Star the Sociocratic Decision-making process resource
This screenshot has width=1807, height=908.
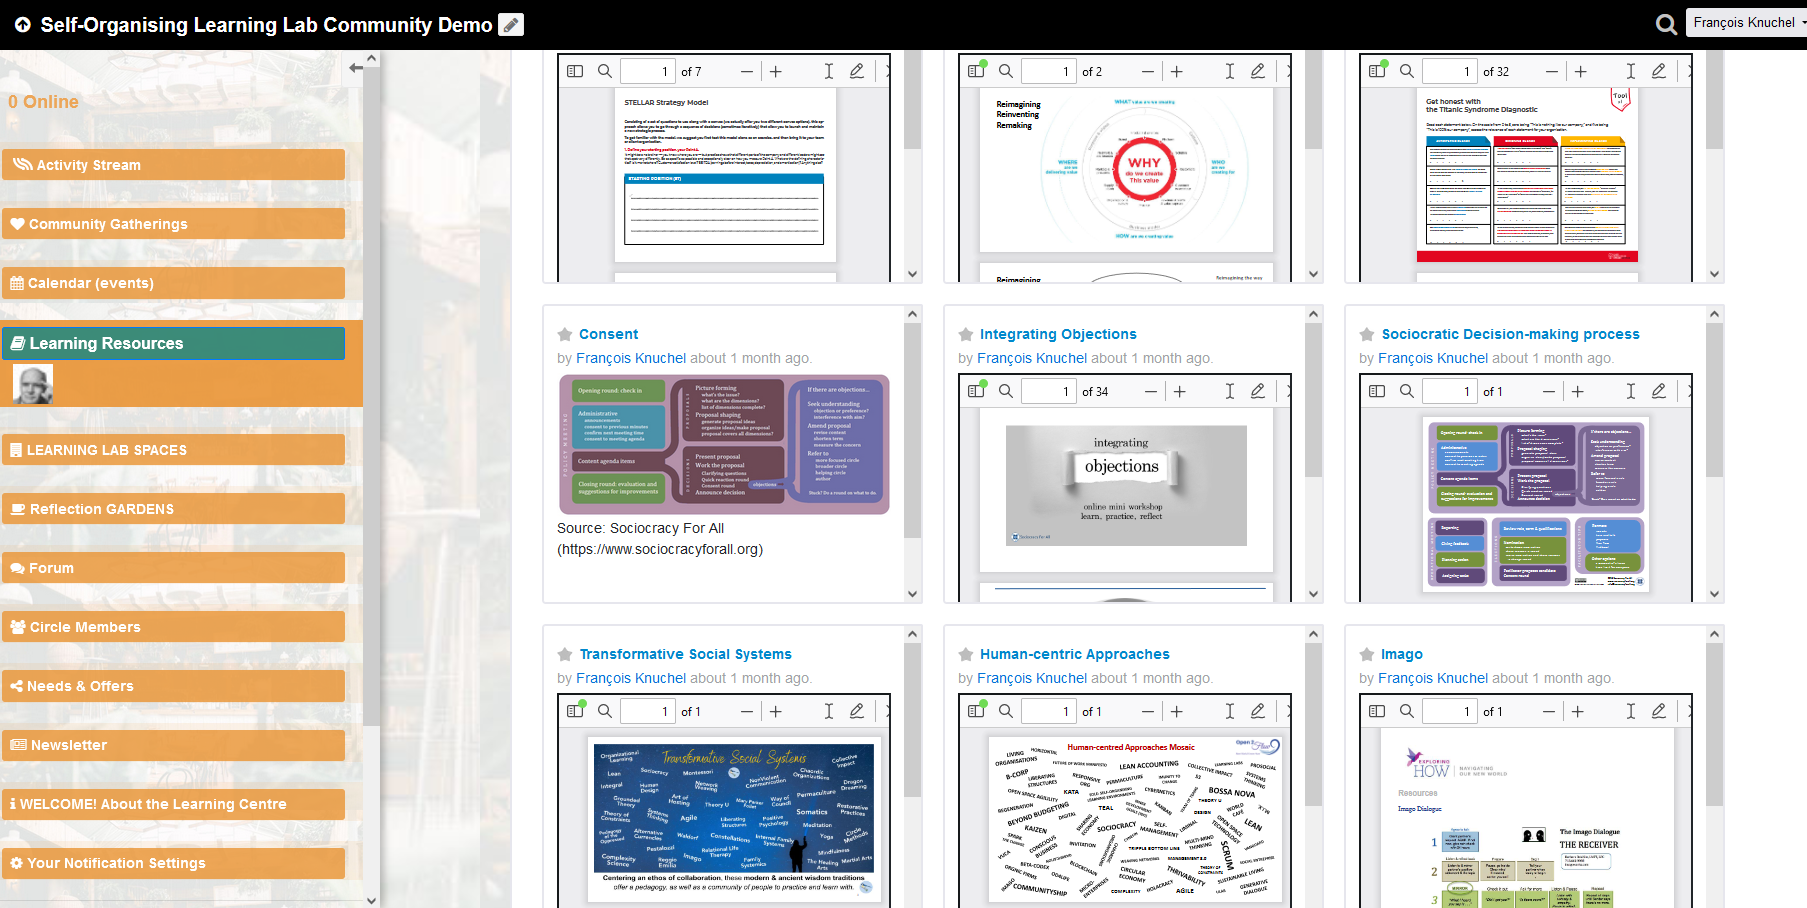[1367, 334]
